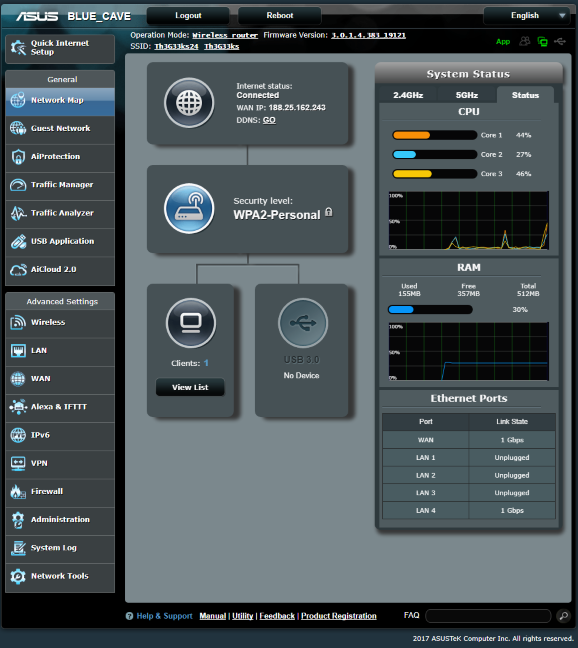Image resolution: width=578 pixels, height=648 pixels.
Task: Click the WAN IP 188.25.162.243 text
Action: click(297, 107)
